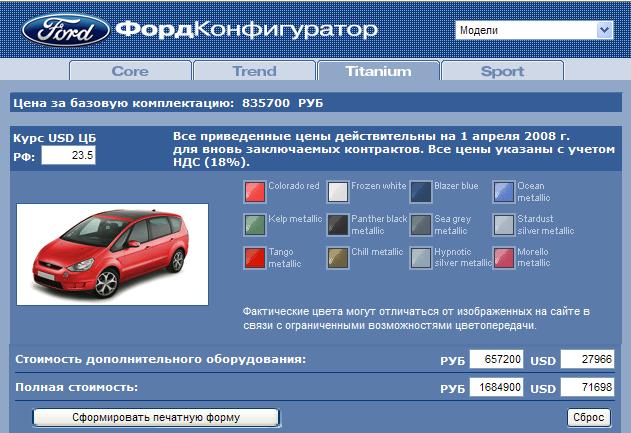This screenshot has height=433, width=631.
Task: Click the Panther black metallic label
Action: pyautogui.click(x=379, y=225)
